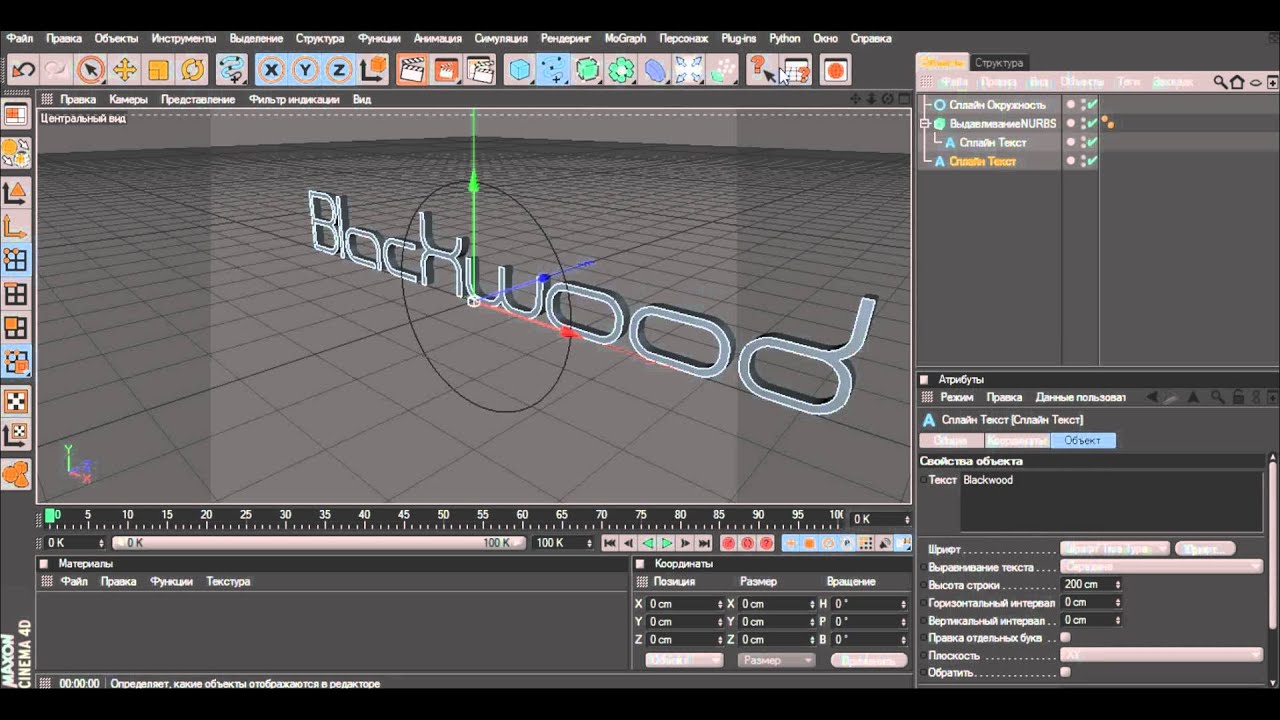Click the Текст field containing Blackwood

point(1111,502)
